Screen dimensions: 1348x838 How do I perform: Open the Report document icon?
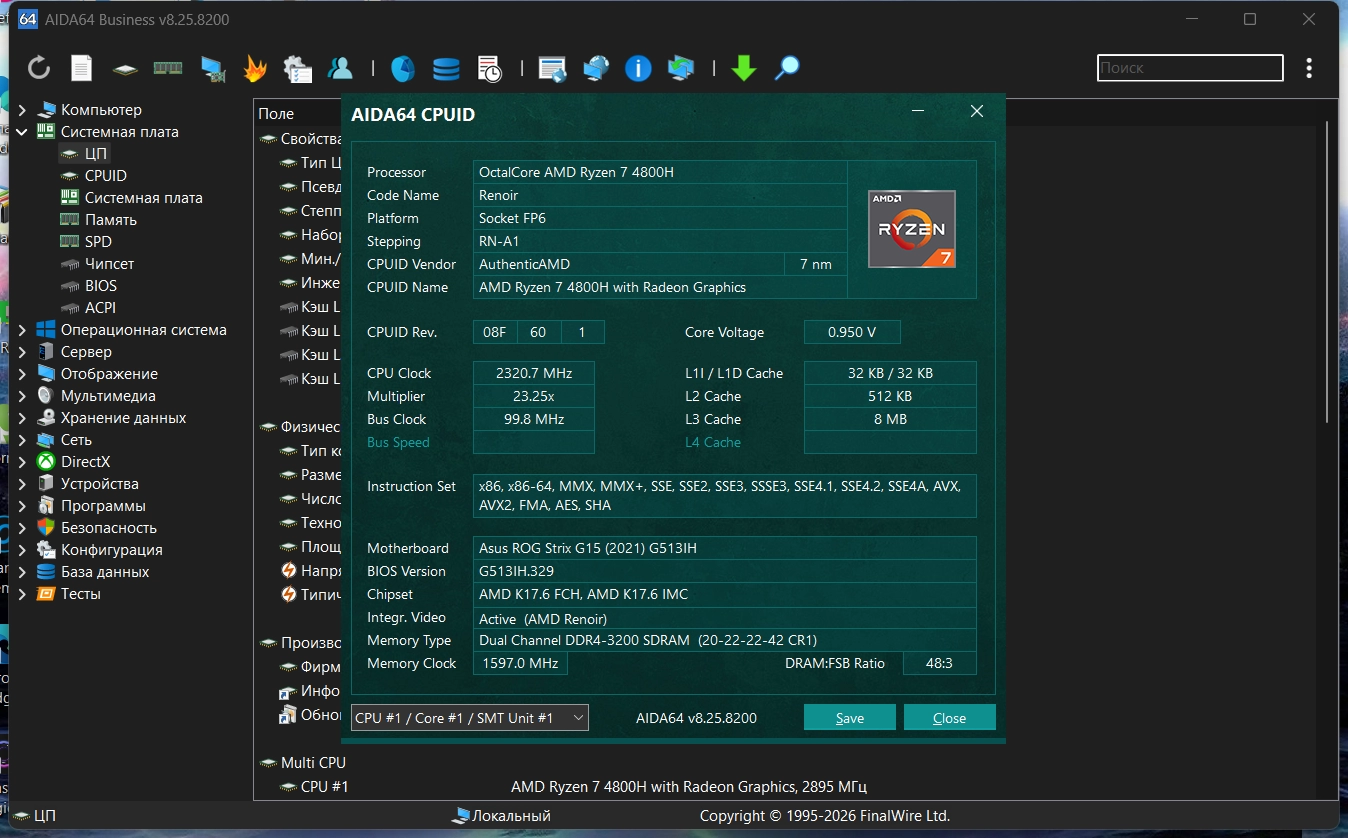click(x=81, y=68)
